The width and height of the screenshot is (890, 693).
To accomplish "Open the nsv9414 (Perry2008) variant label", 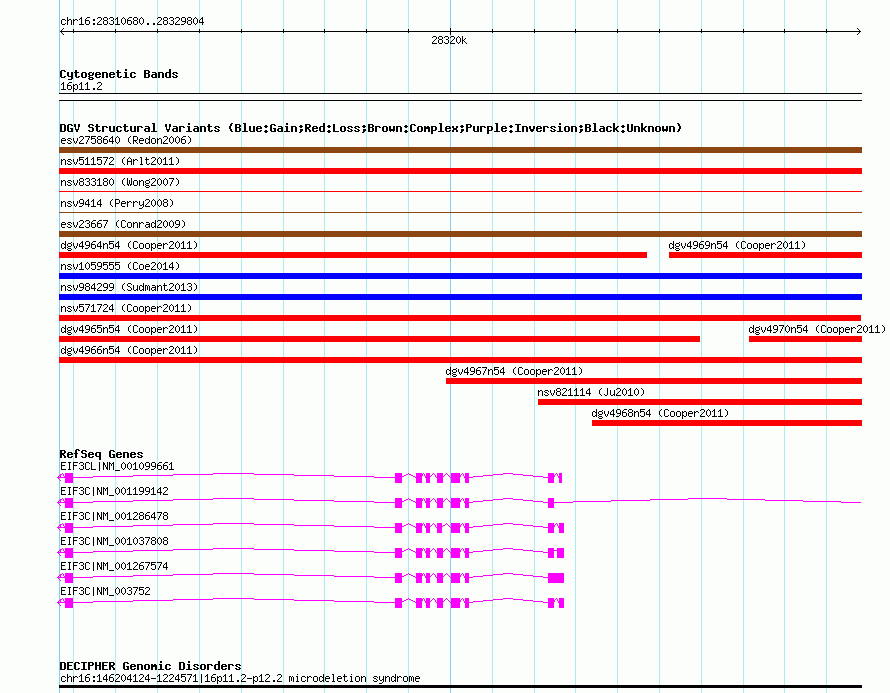I will tap(117, 203).
